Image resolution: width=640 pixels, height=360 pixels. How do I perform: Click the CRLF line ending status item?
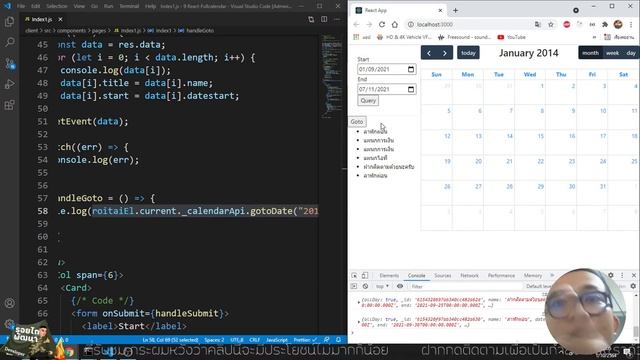254,340
